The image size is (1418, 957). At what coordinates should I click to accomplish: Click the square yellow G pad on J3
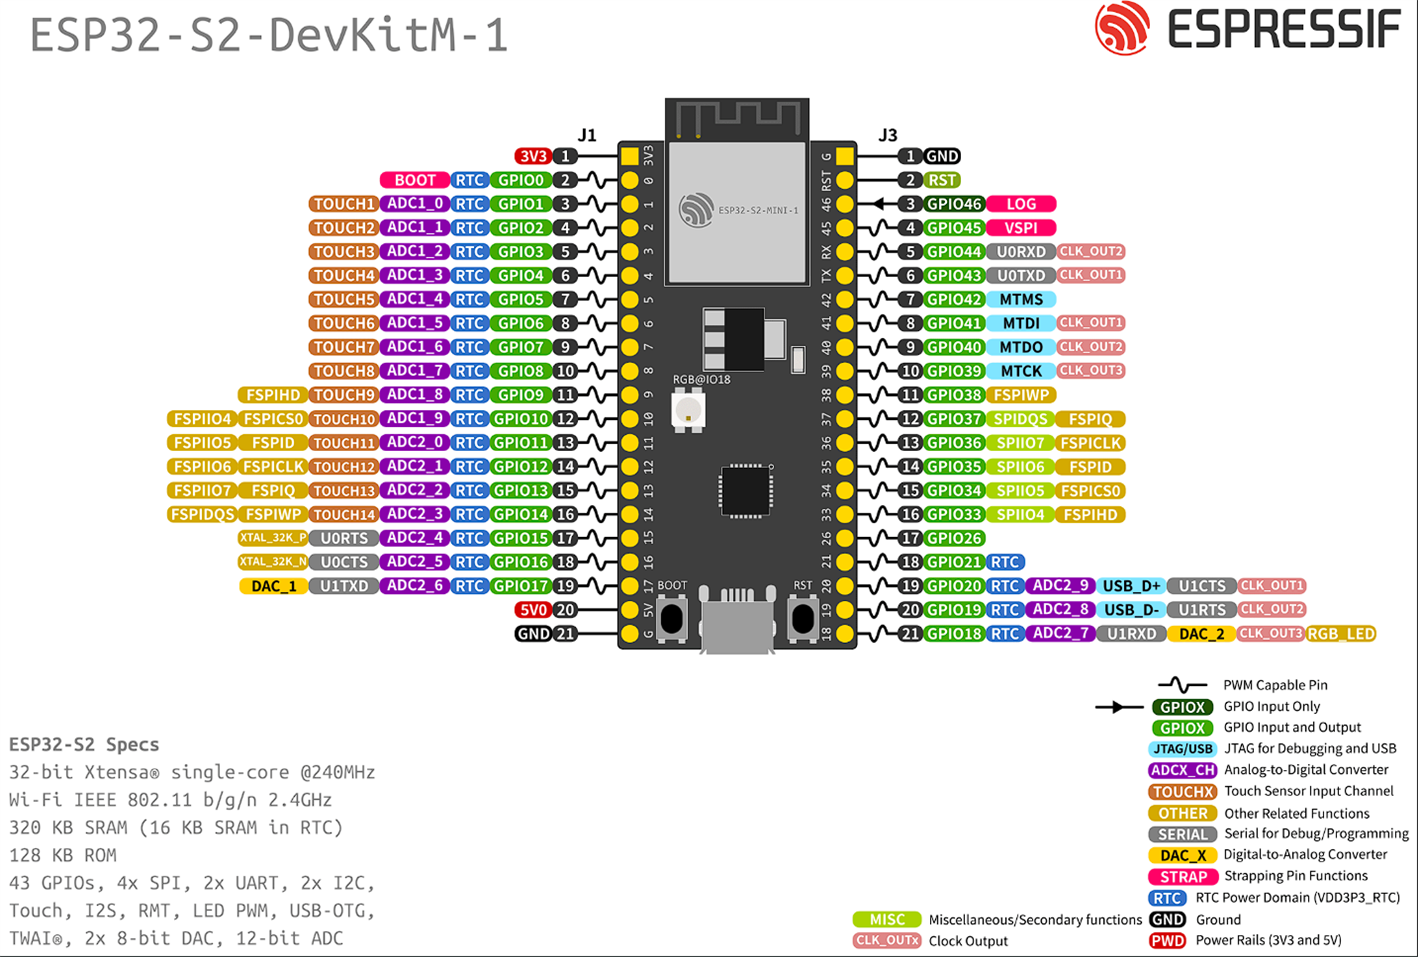tap(845, 156)
